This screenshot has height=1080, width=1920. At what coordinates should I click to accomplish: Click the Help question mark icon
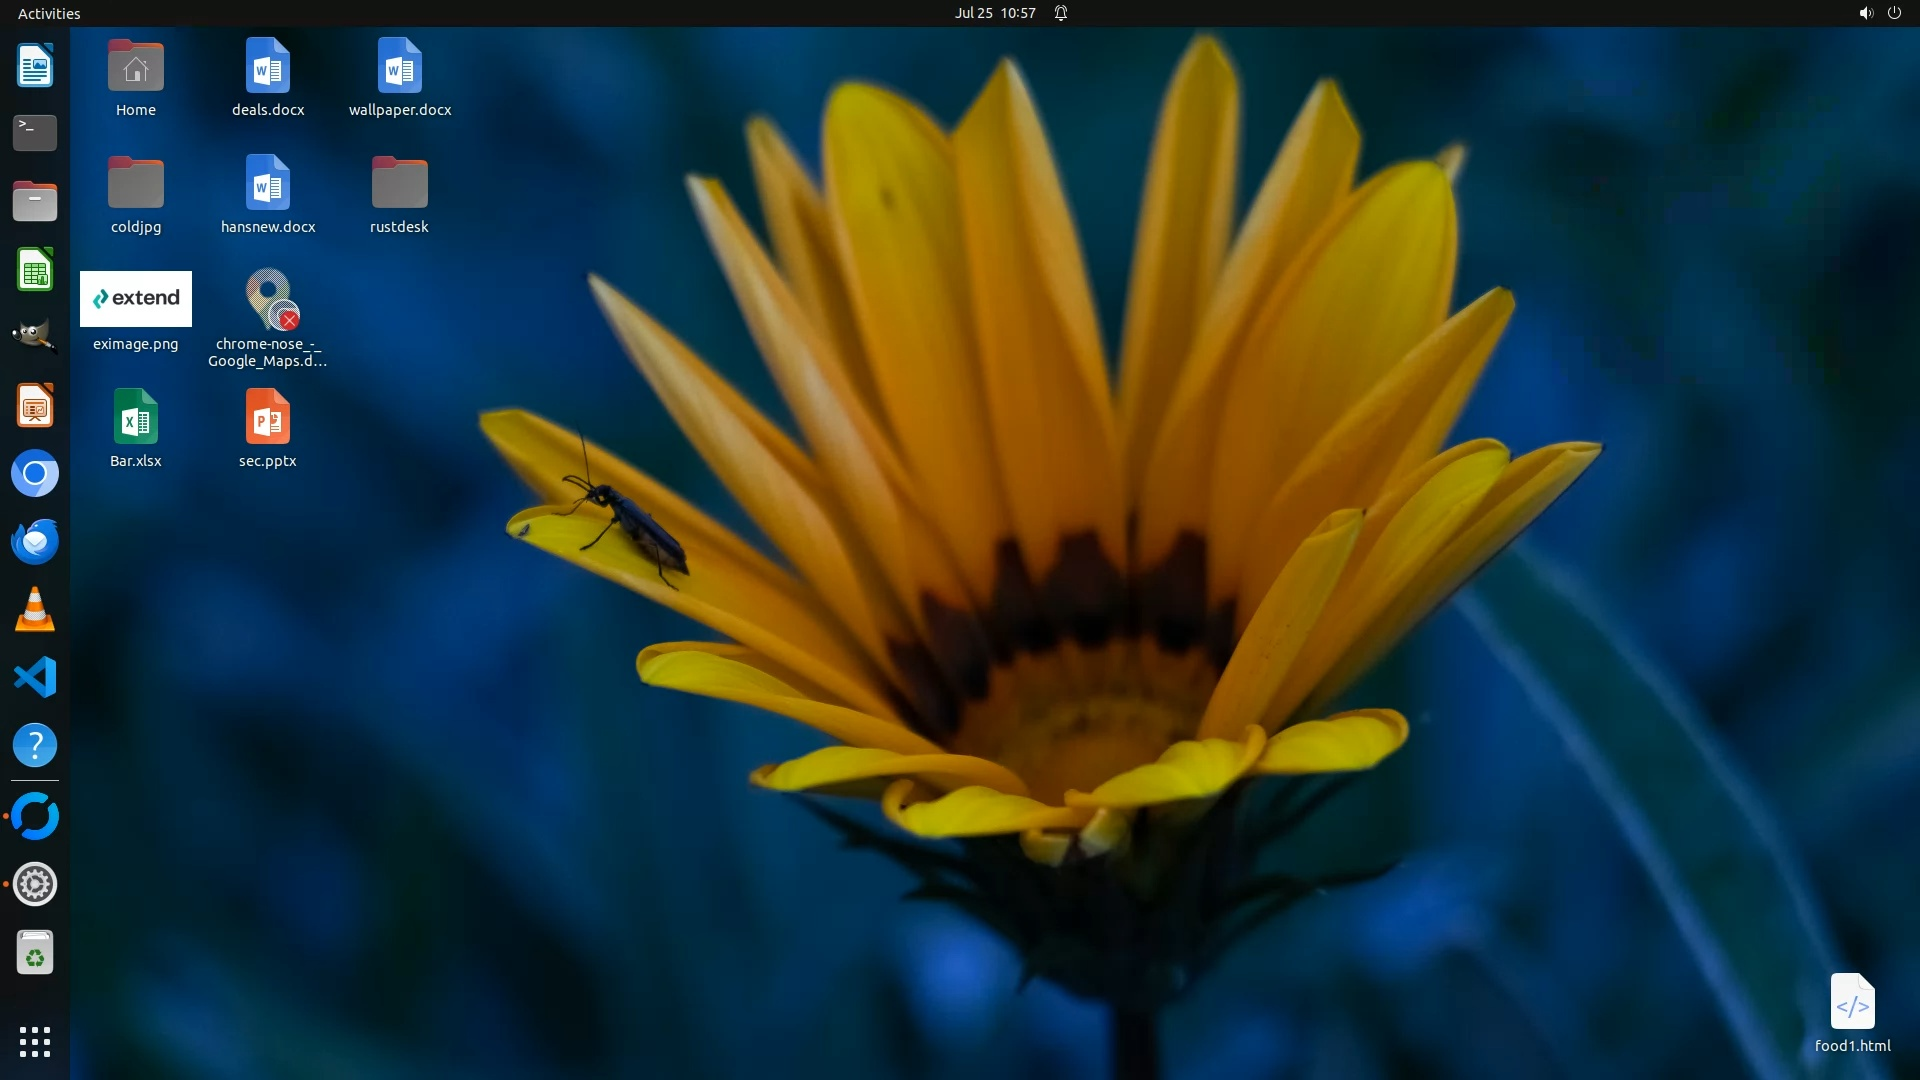pyautogui.click(x=35, y=746)
